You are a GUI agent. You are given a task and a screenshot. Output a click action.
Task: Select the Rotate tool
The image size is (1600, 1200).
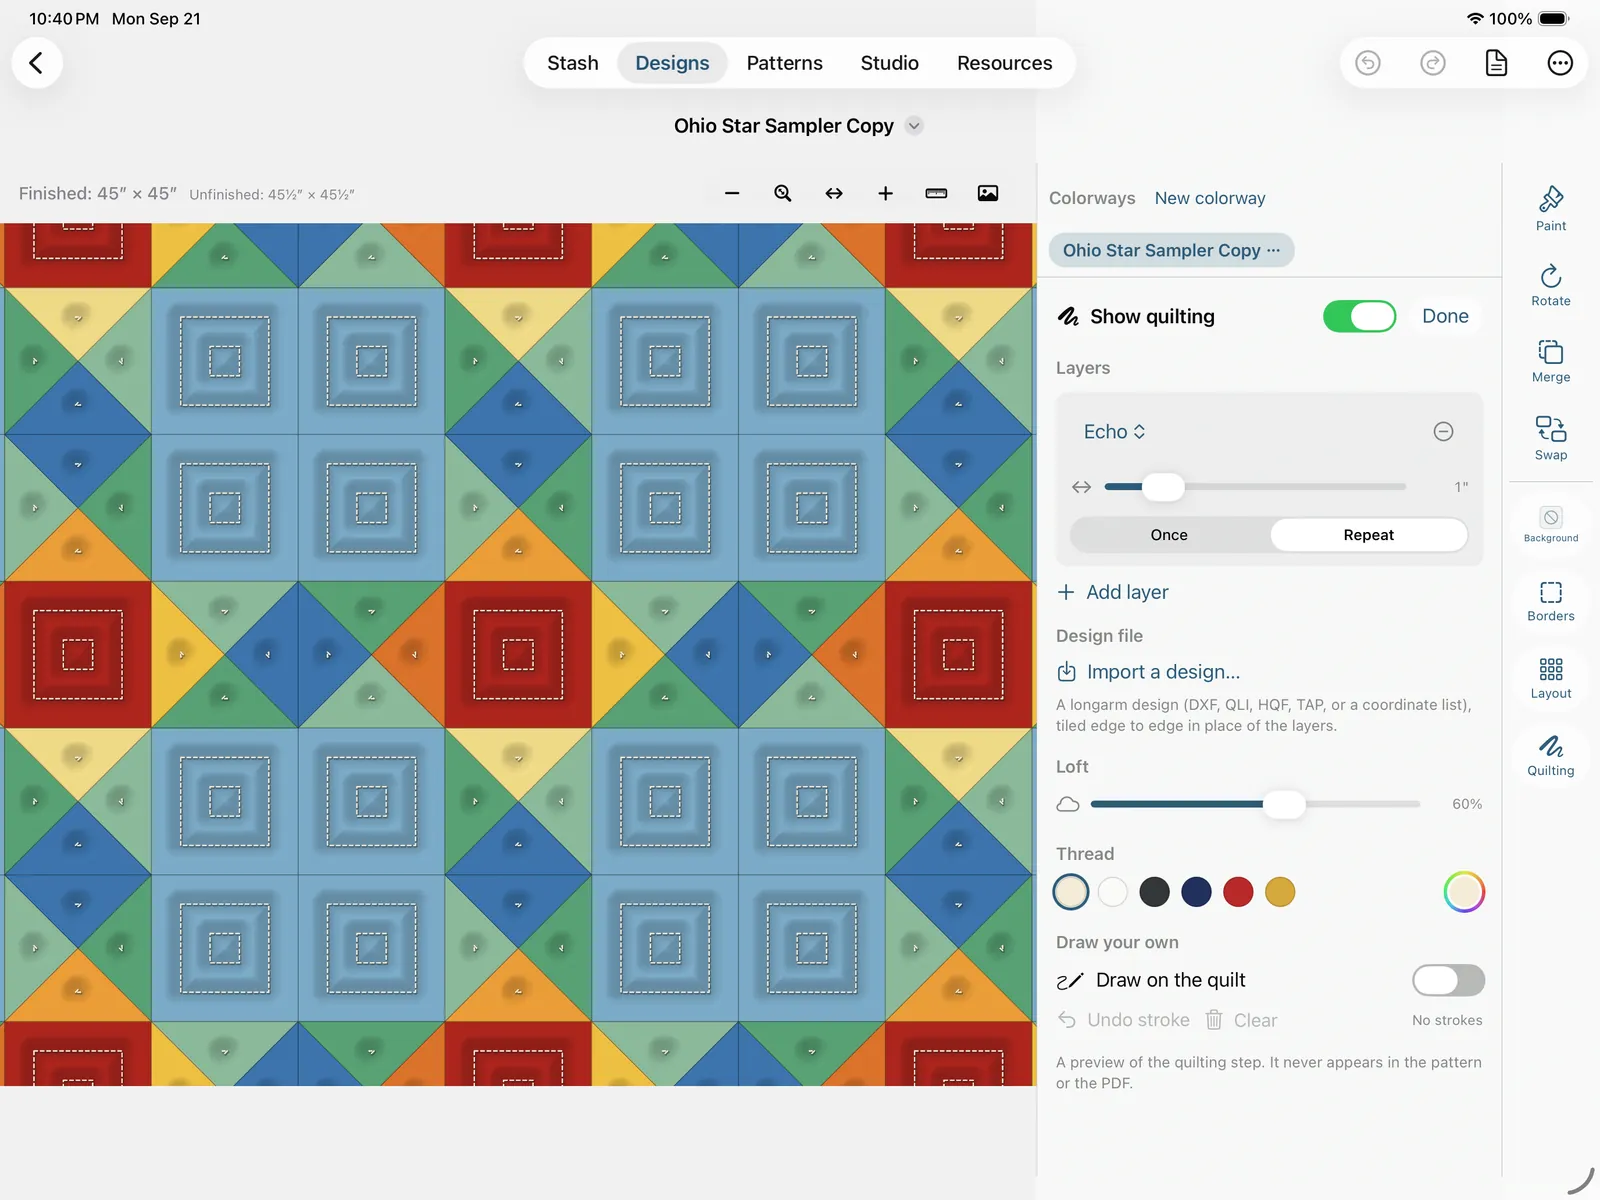[1551, 284]
